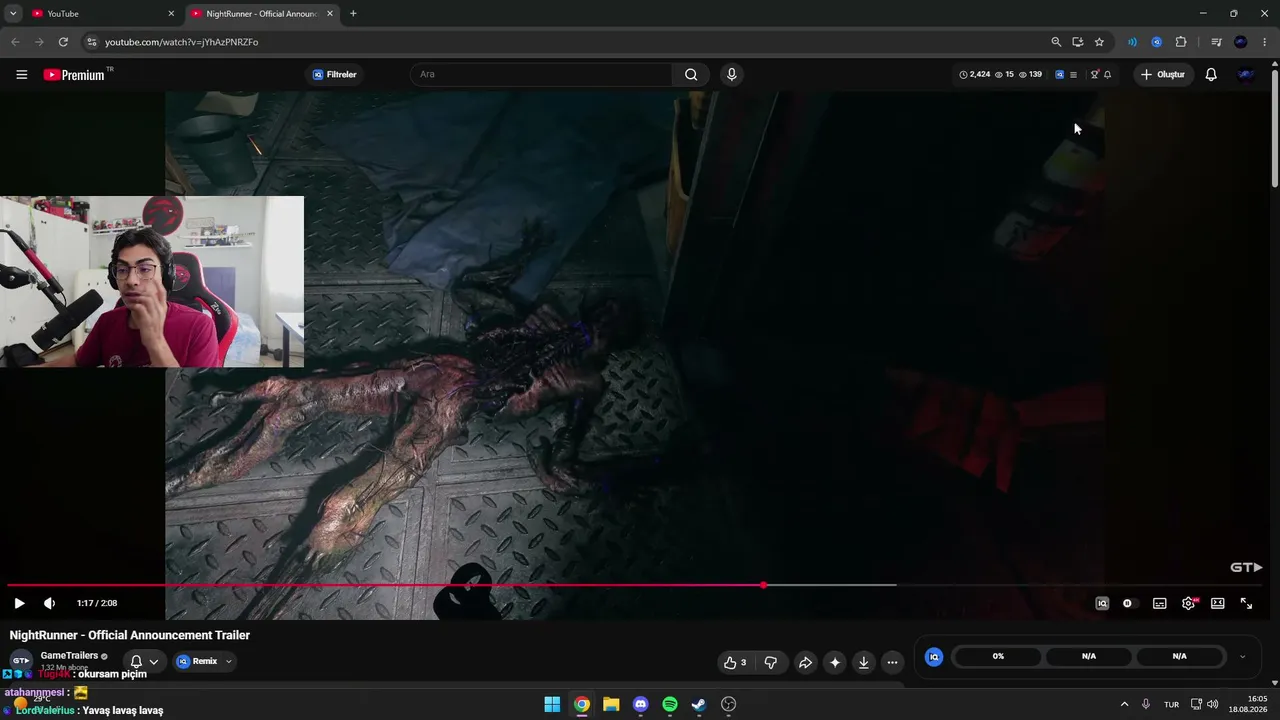Open Chrome extensions puzzle menu
The height and width of the screenshot is (720, 1280).
pyautogui.click(x=1181, y=42)
